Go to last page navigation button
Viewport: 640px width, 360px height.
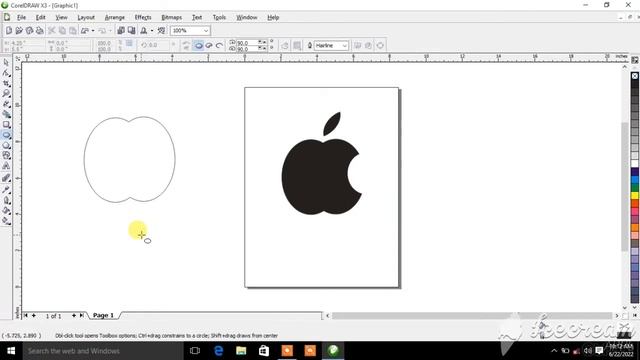(82, 316)
